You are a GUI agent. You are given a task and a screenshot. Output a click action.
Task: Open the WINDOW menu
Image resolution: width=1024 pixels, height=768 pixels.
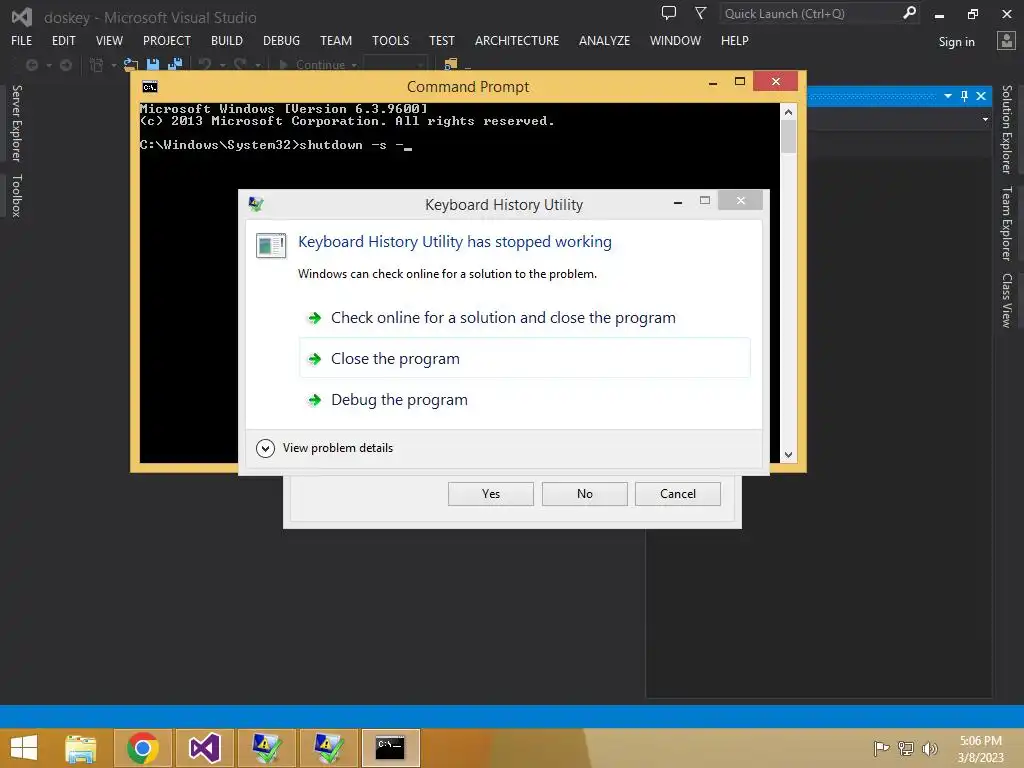click(x=675, y=40)
